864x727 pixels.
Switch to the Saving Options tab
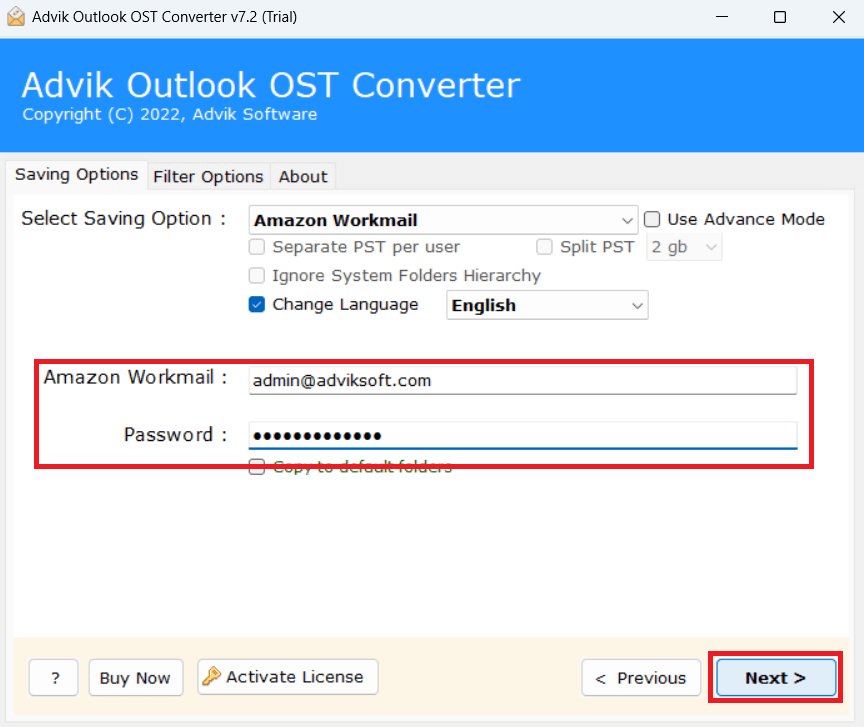(x=77, y=175)
